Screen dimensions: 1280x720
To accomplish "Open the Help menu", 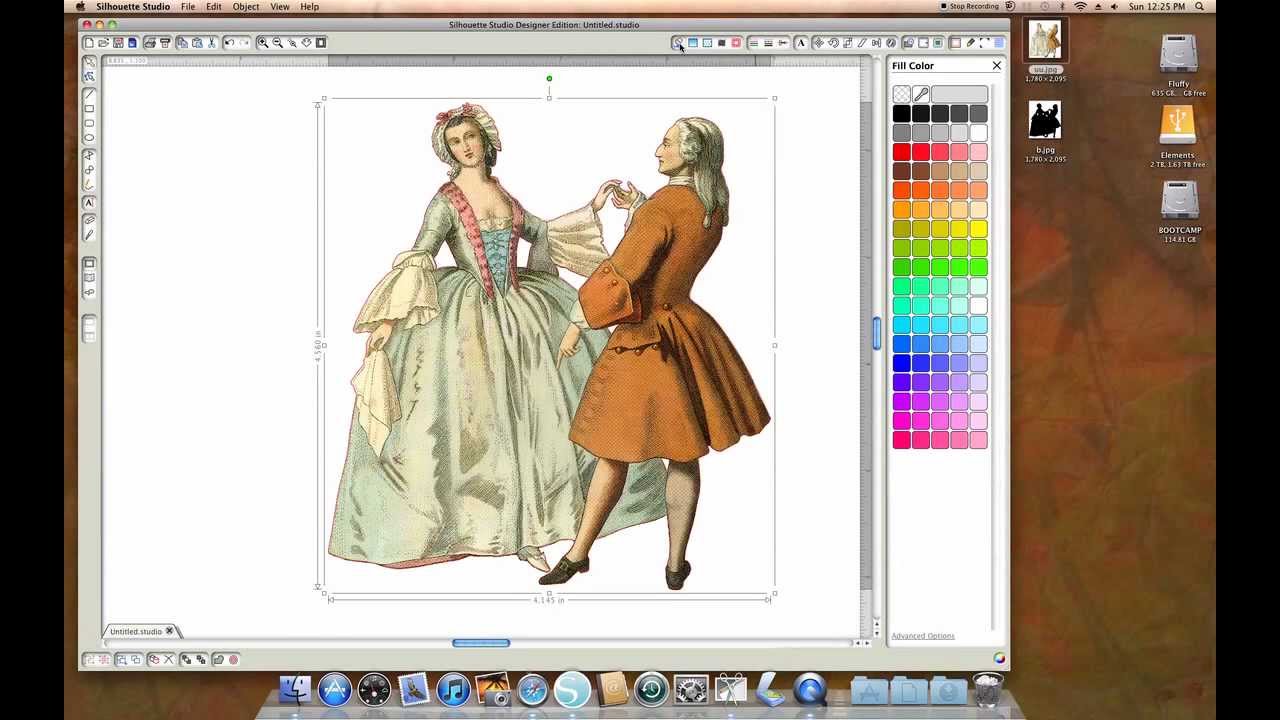I will (310, 7).
